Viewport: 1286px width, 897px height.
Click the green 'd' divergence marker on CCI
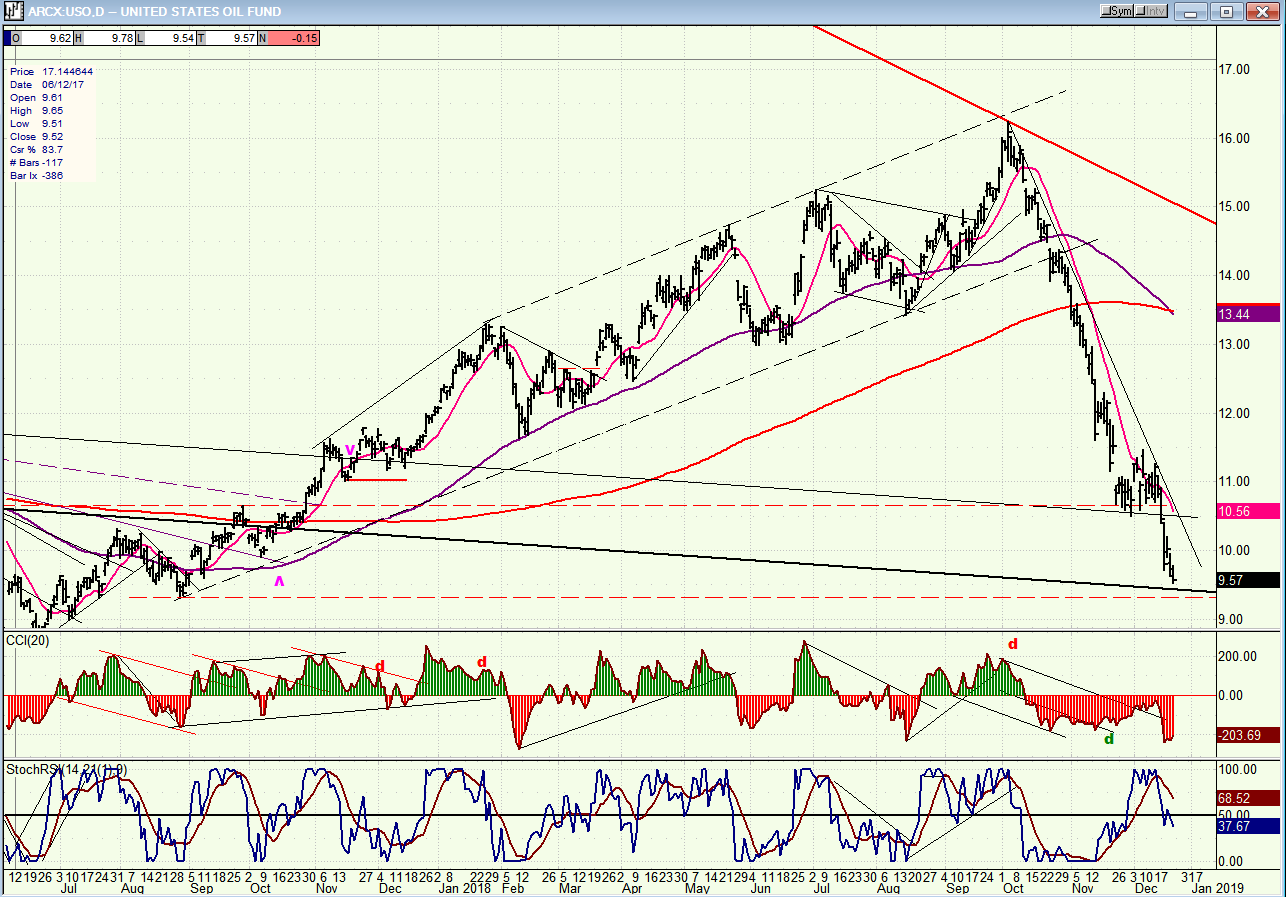pos(1108,739)
